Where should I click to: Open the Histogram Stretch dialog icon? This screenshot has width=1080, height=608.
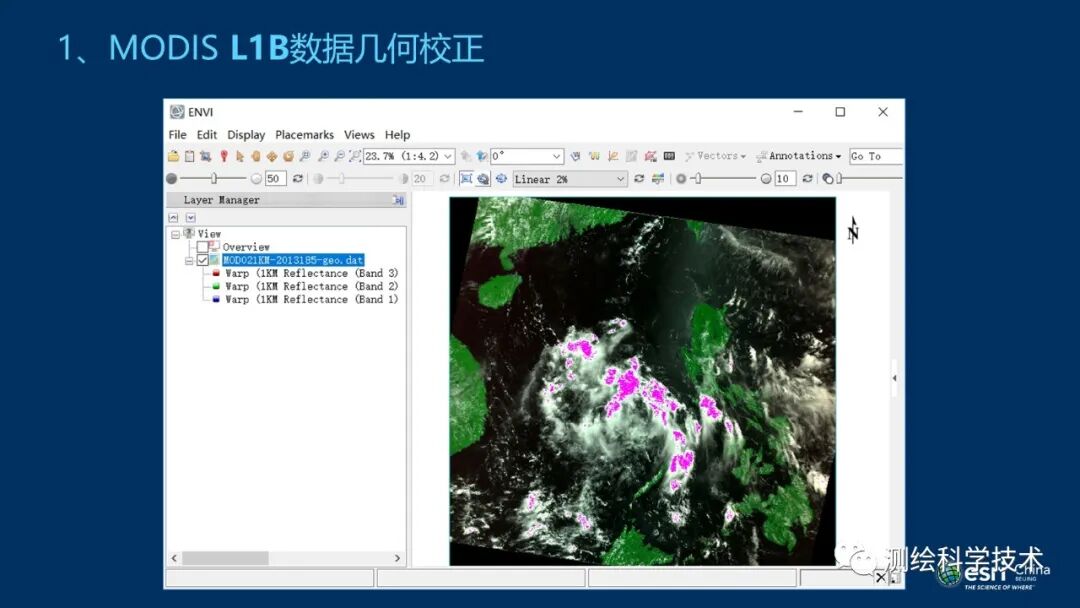tap(658, 178)
